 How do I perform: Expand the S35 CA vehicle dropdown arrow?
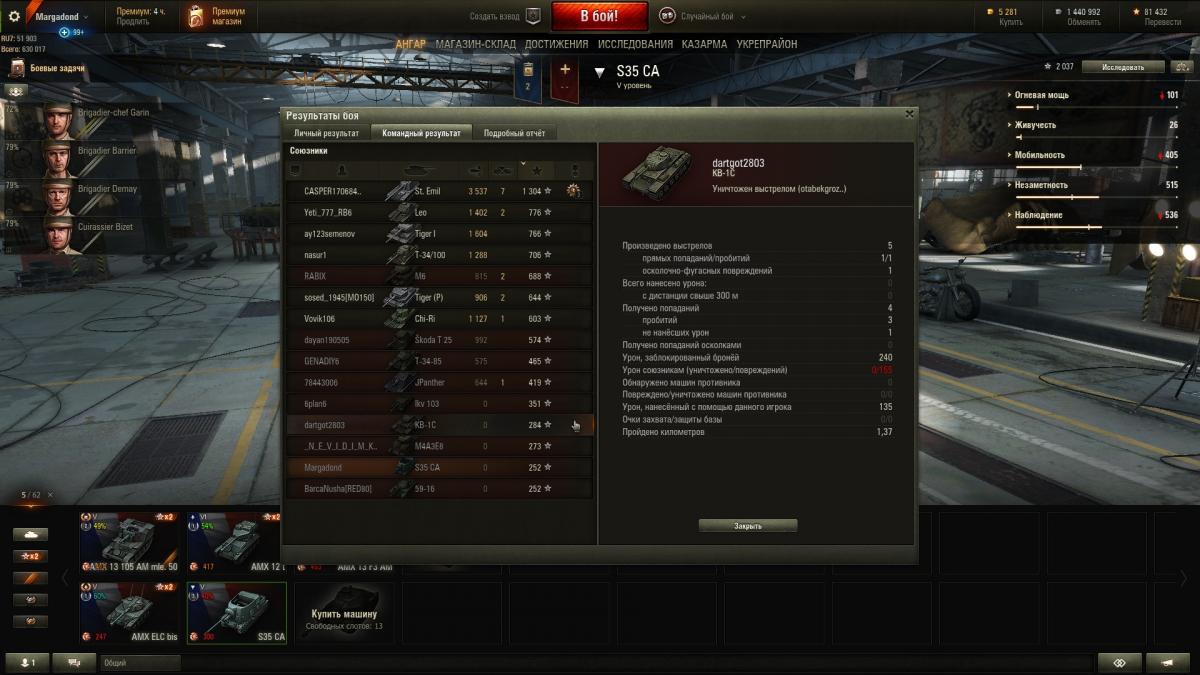coord(599,72)
